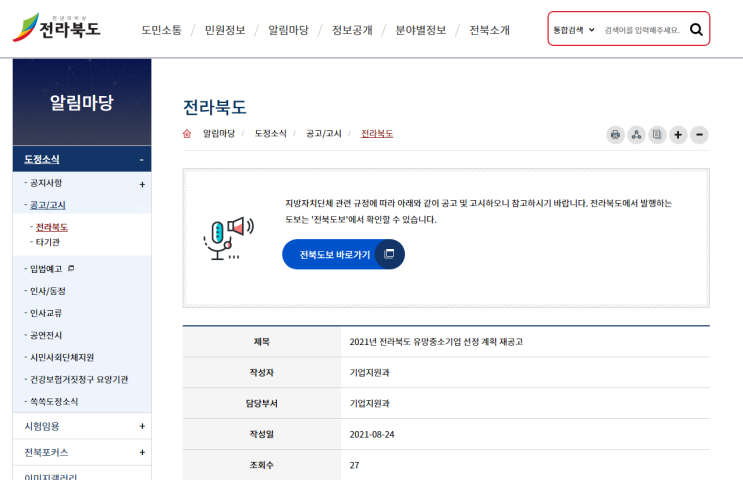This screenshot has height=480, width=743.
Task: Collapse 도정소식 section
Action: 141,160
